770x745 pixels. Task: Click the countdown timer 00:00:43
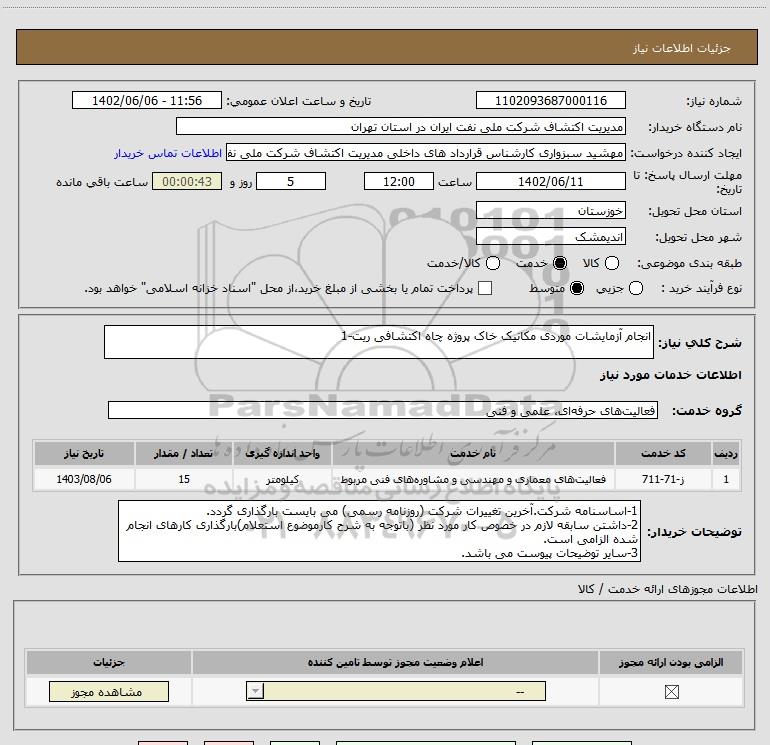coord(187,181)
